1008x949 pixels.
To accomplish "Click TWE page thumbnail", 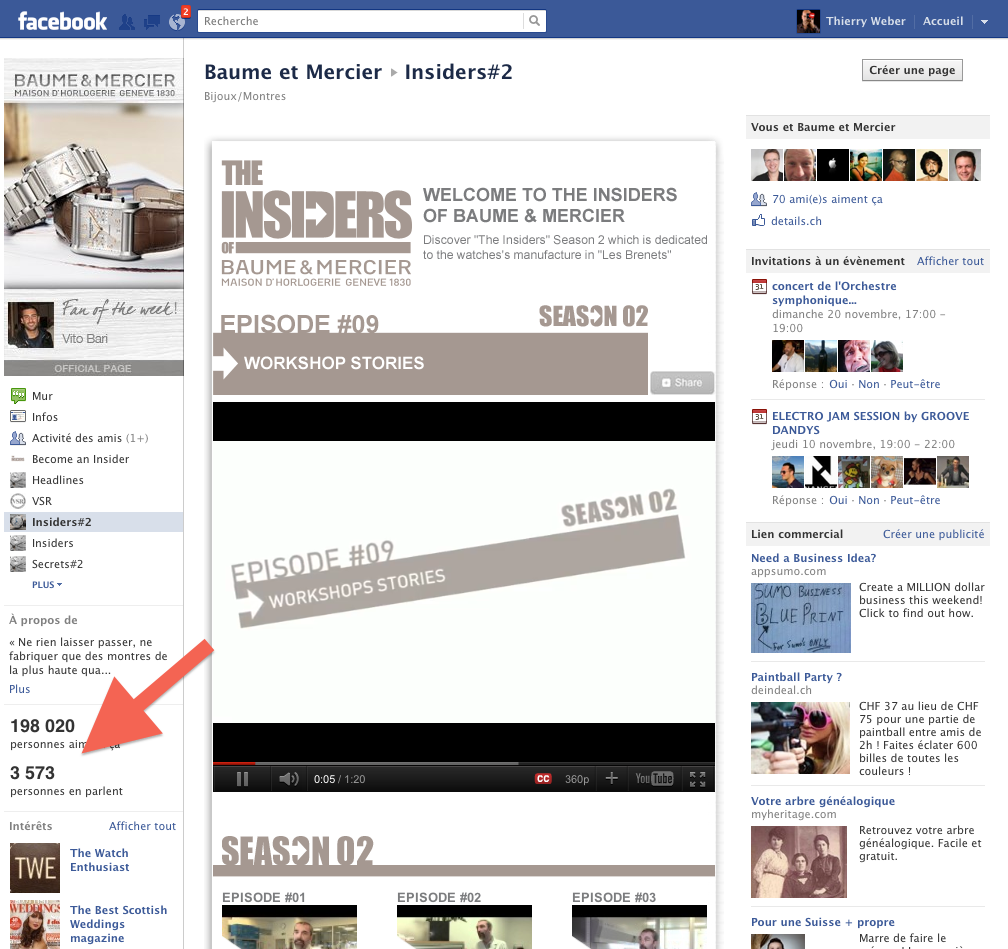I will (35, 868).
